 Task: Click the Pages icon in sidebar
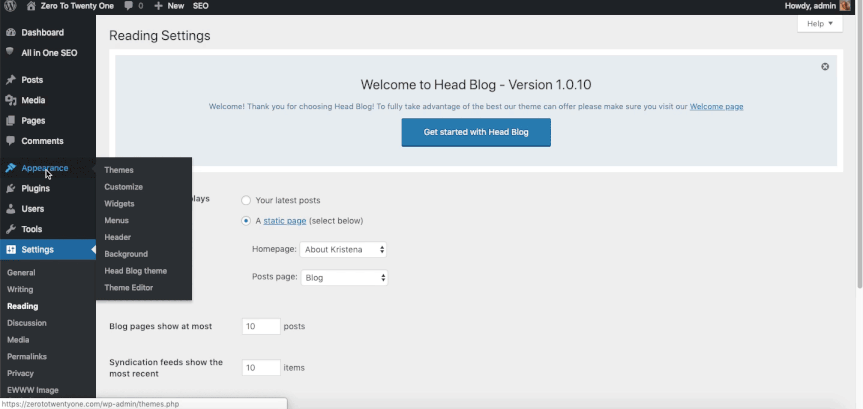pos(10,121)
